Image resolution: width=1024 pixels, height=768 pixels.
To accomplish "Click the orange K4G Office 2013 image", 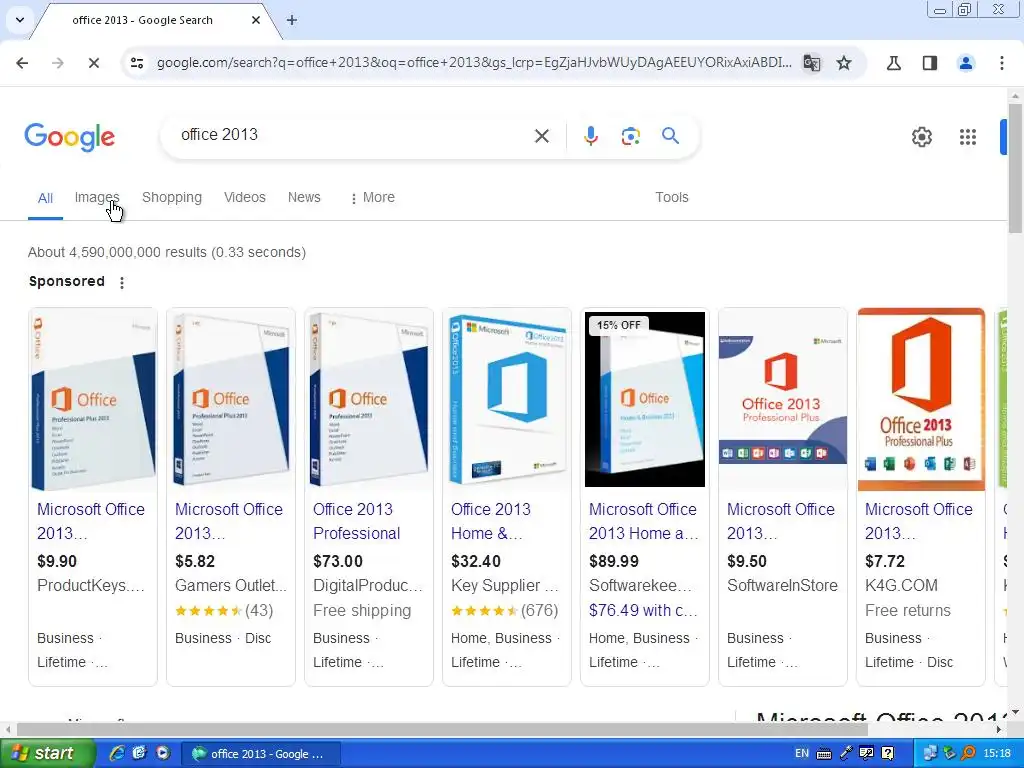I will tap(921, 400).
